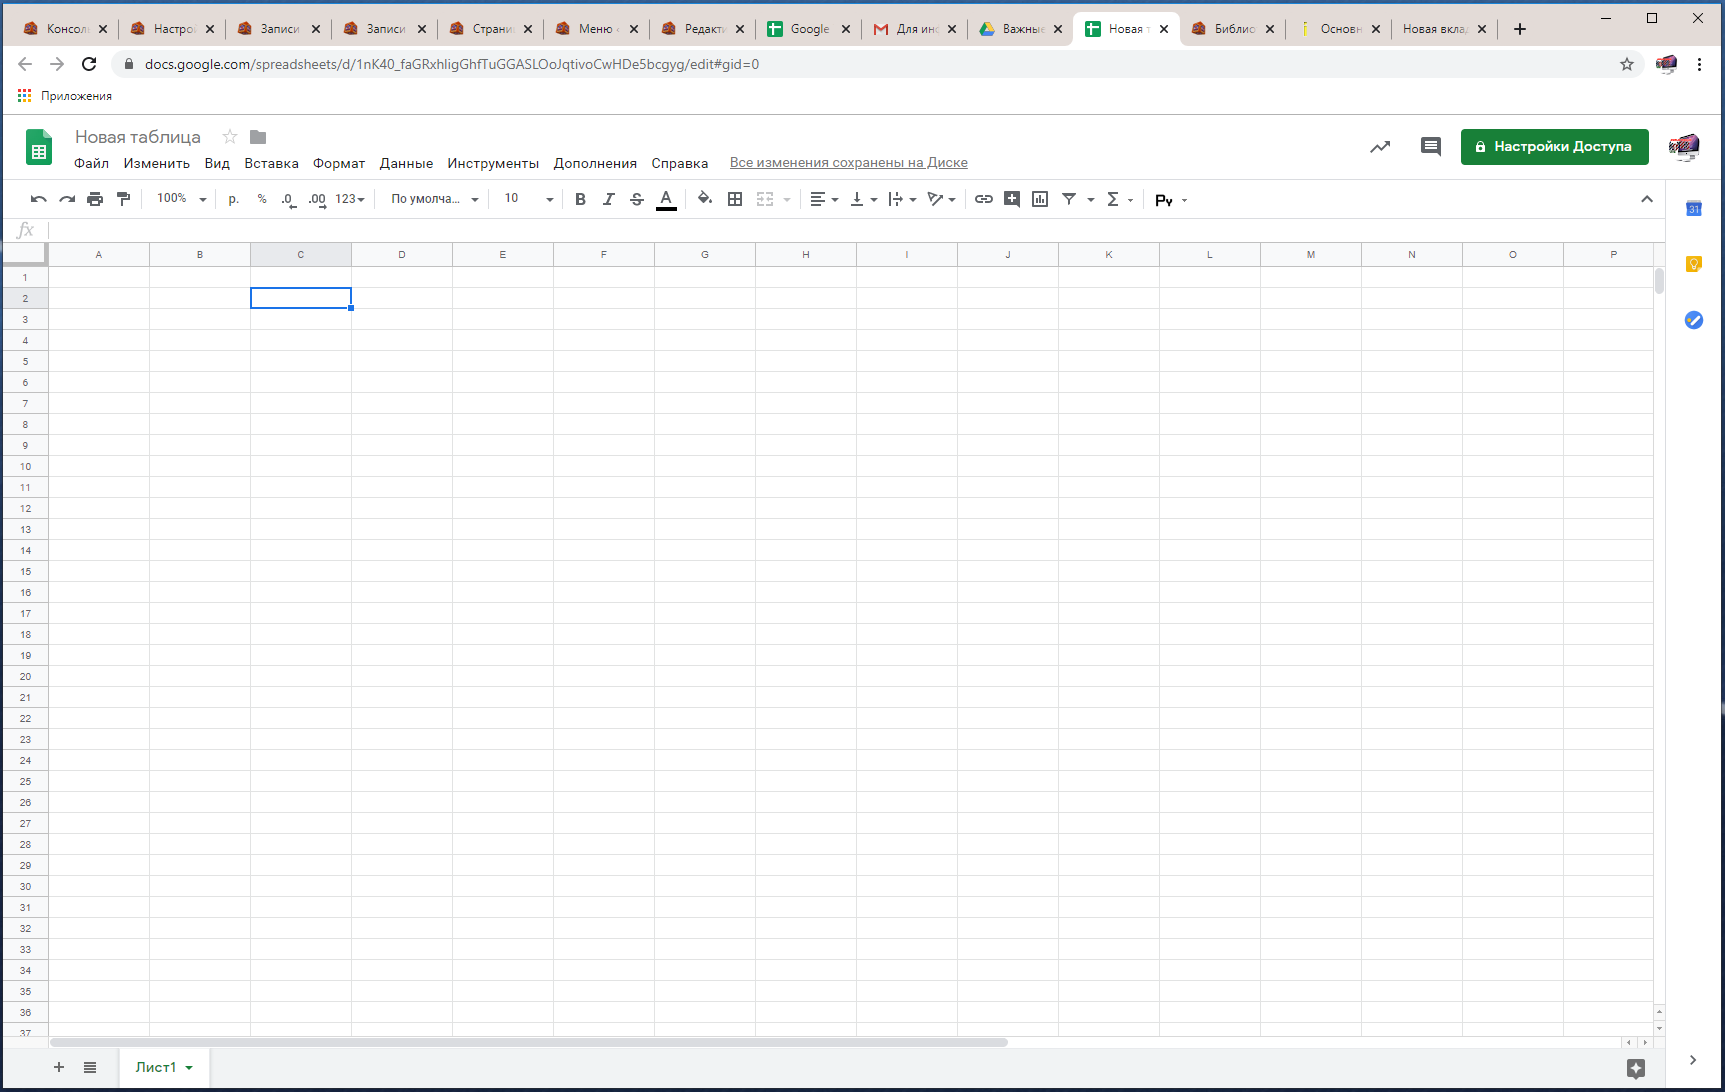The image size is (1725, 1092).
Task: Open the text color picker
Action: (x=666, y=200)
